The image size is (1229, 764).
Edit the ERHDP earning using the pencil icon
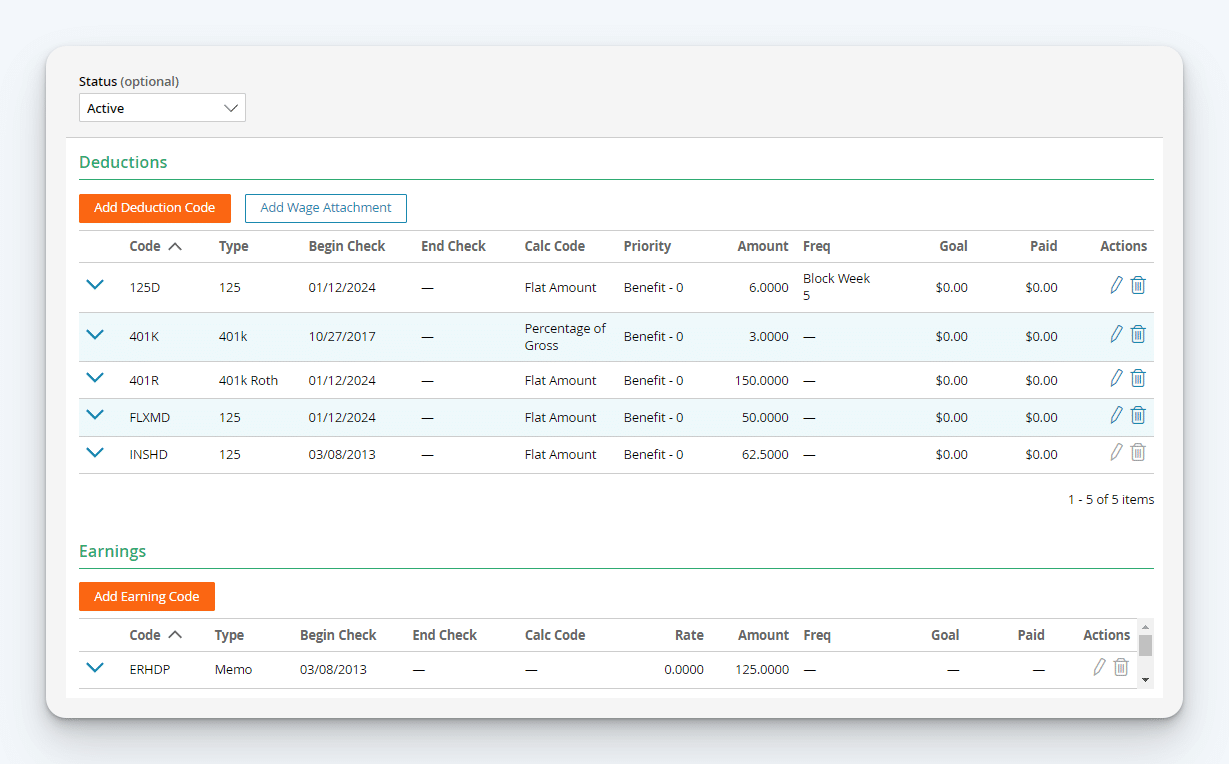click(1098, 666)
